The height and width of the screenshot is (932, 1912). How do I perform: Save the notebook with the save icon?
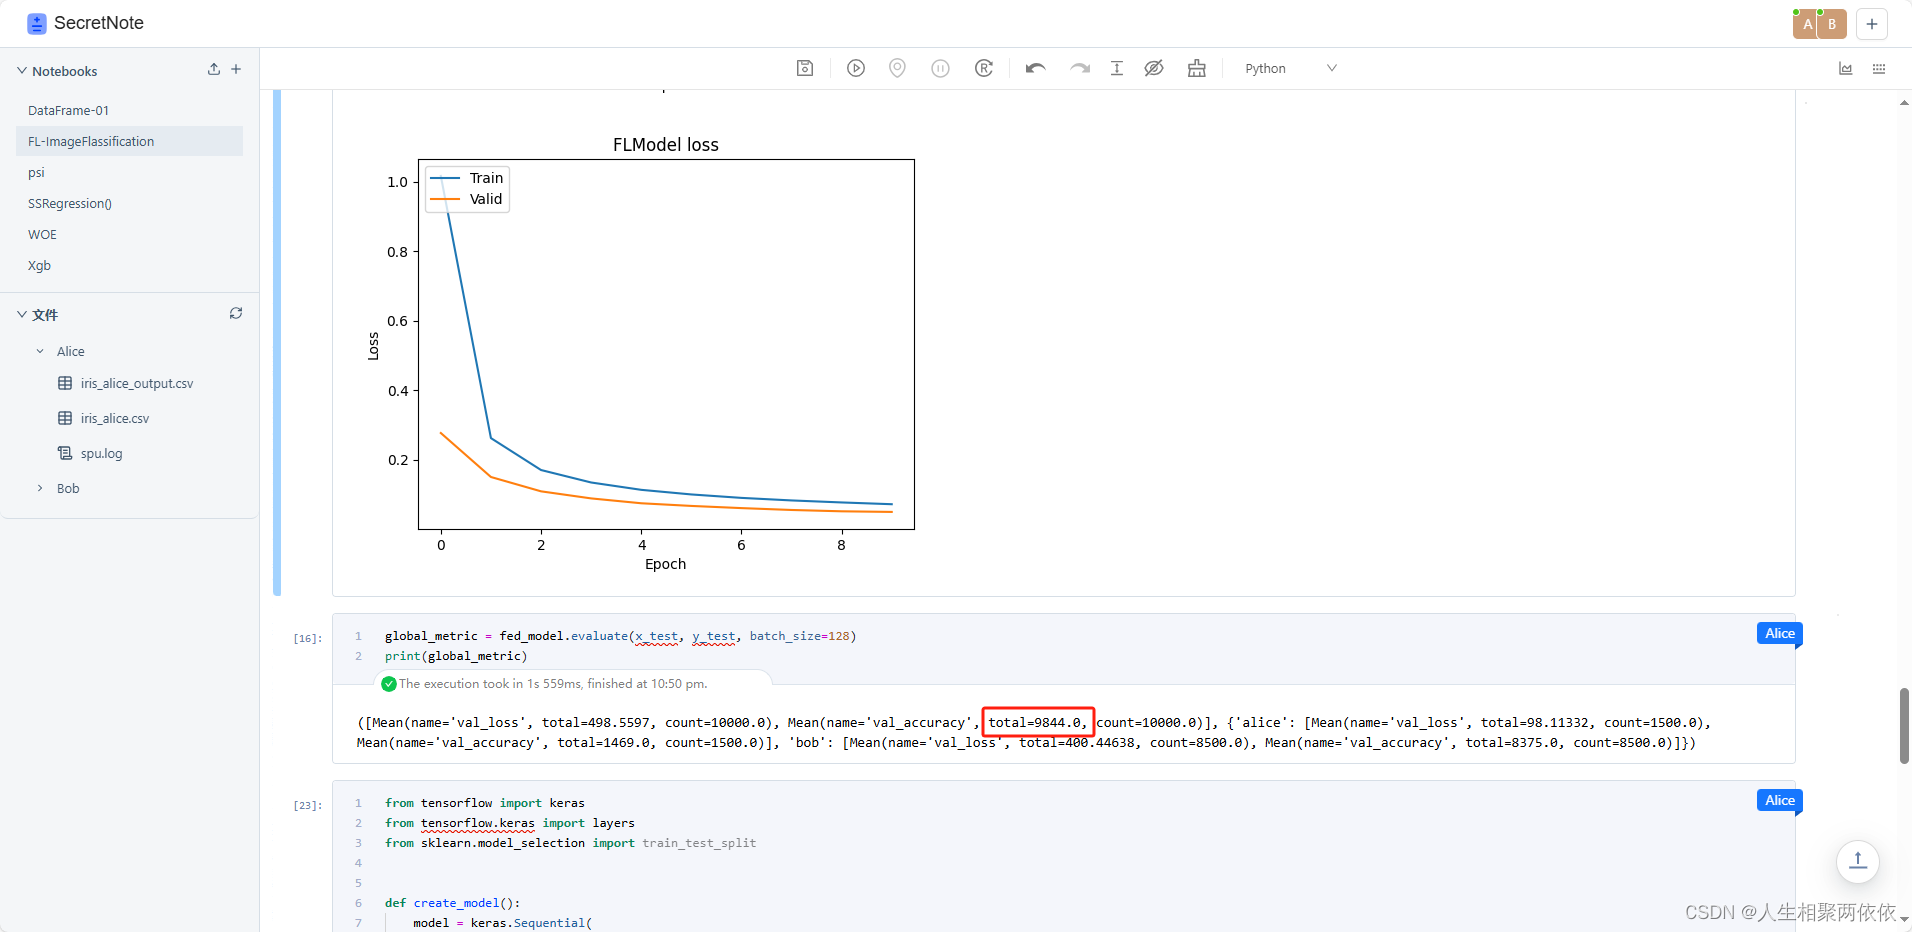tap(805, 68)
